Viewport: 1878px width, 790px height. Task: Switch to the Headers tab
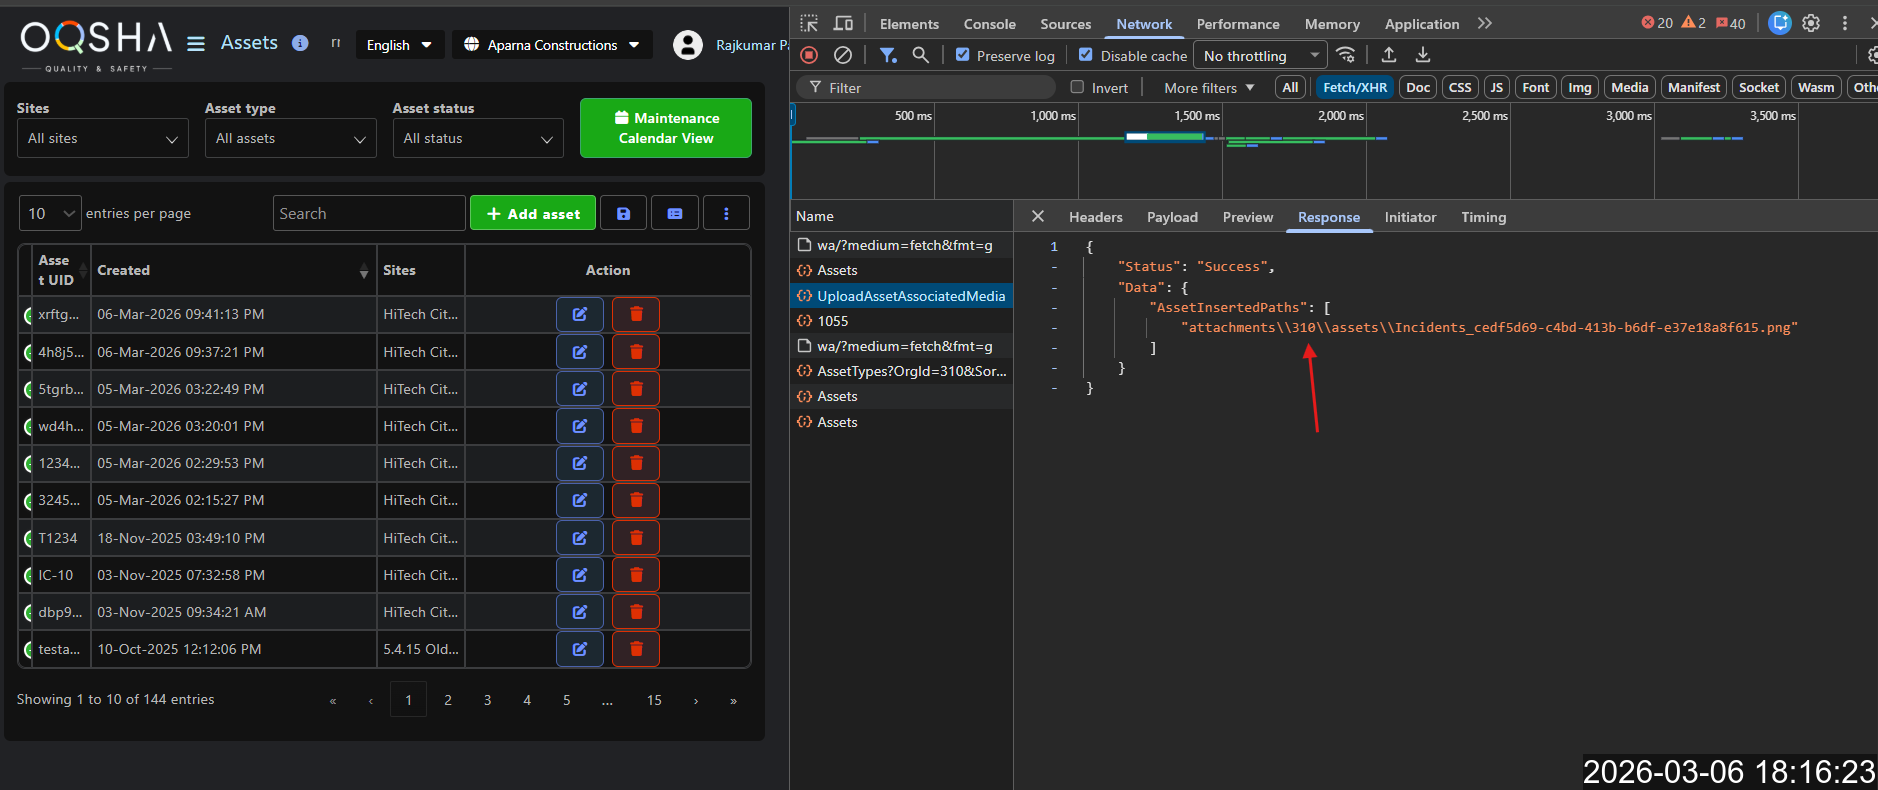point(1095,217)
